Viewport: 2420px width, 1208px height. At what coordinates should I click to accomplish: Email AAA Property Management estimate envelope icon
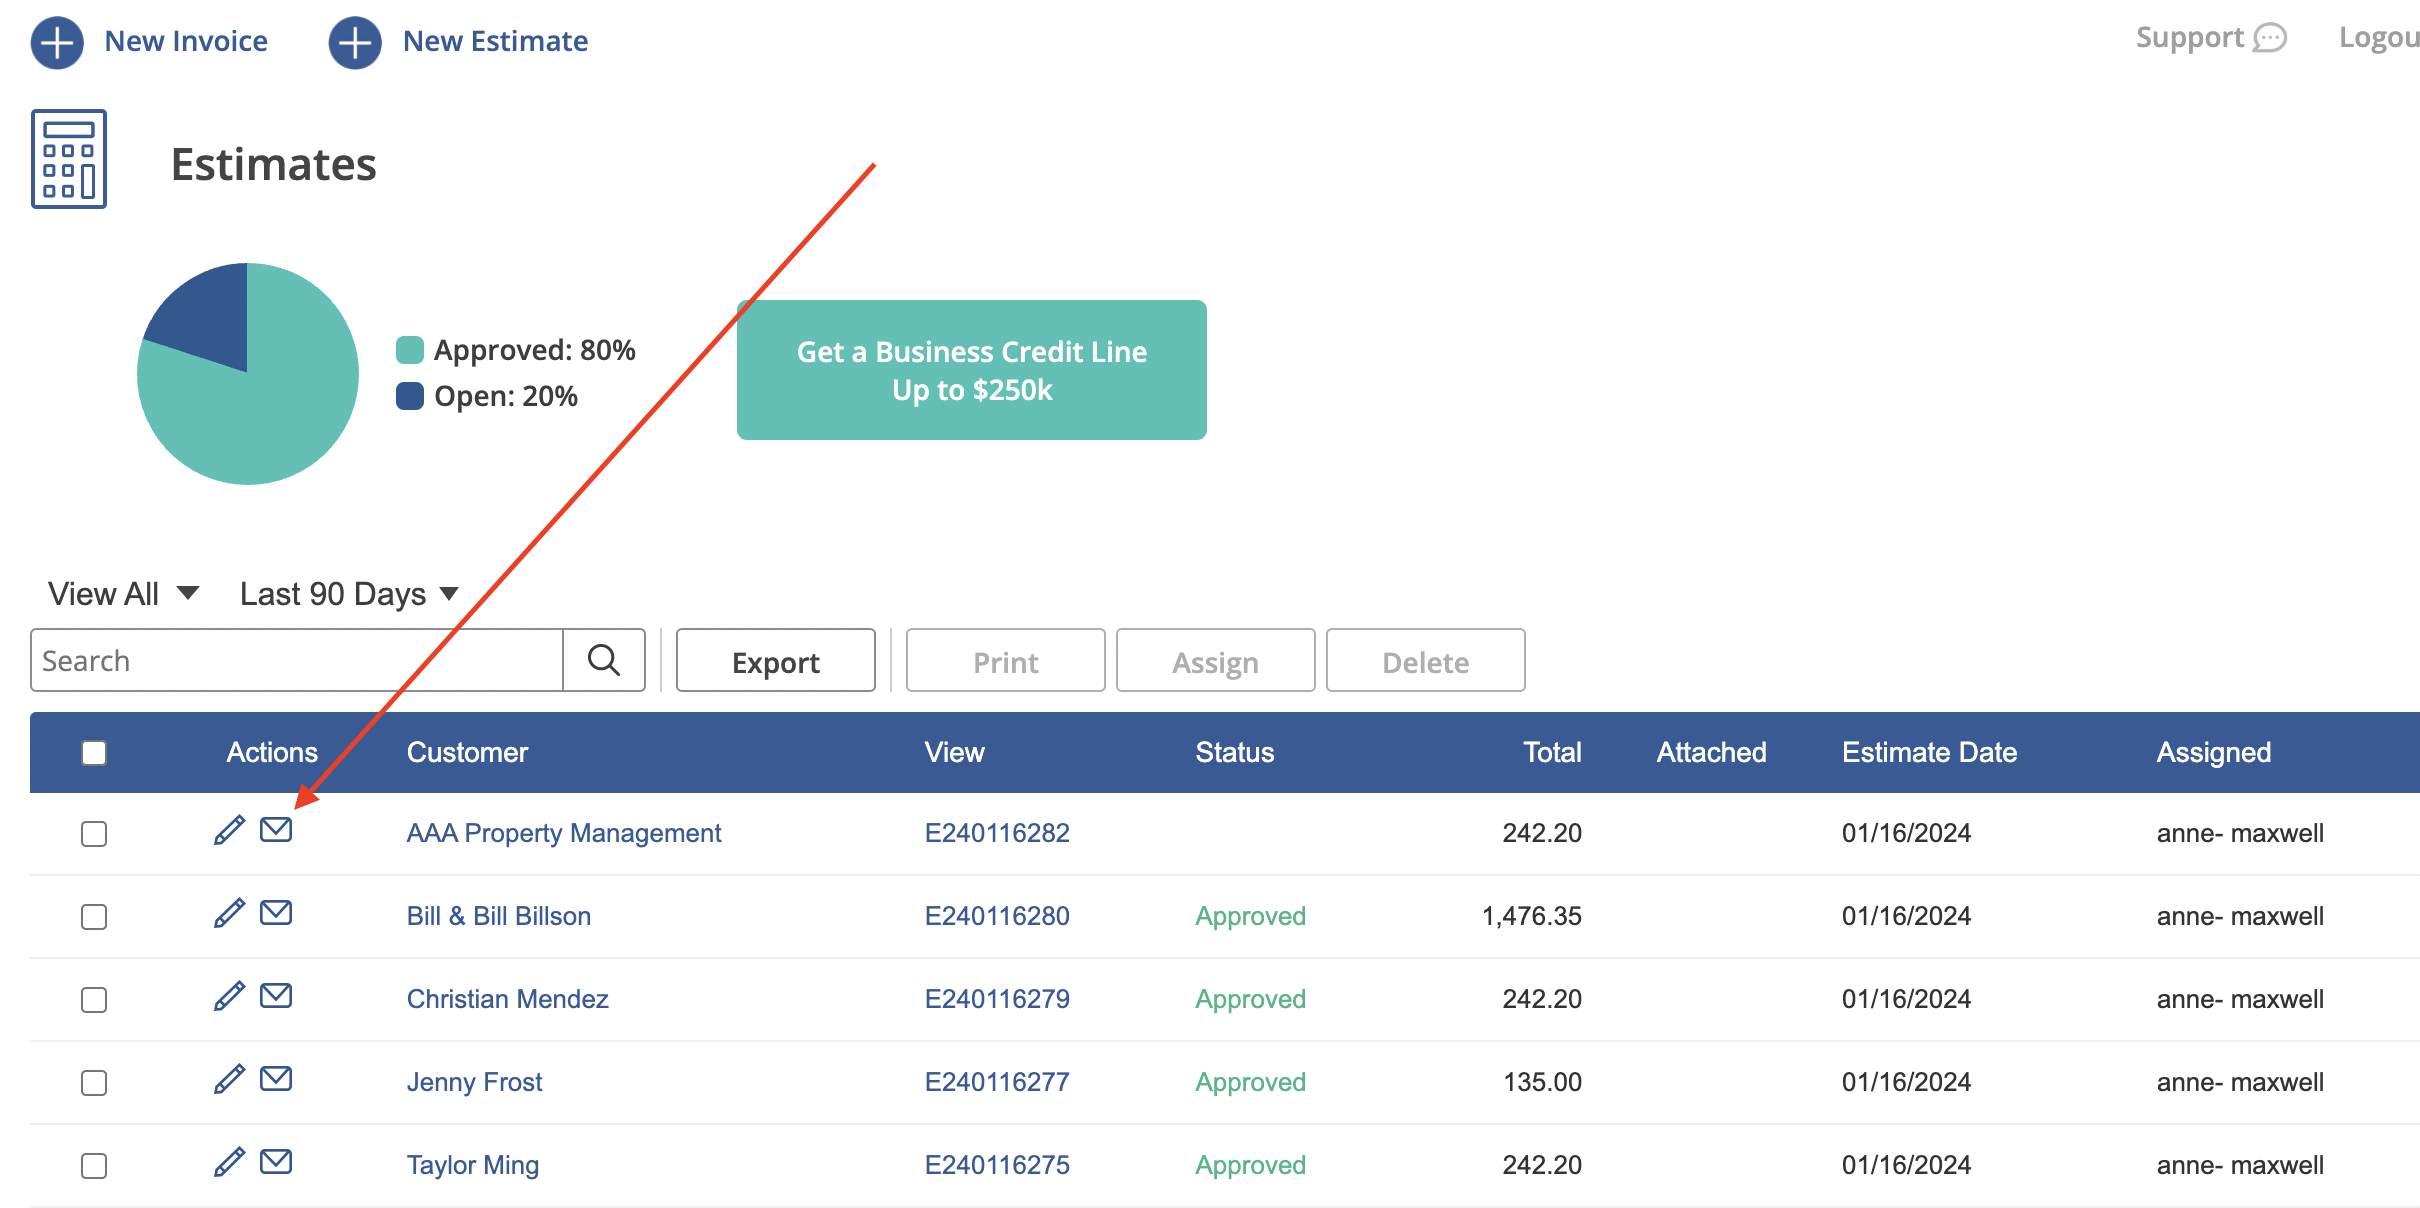tap(276, 830)
